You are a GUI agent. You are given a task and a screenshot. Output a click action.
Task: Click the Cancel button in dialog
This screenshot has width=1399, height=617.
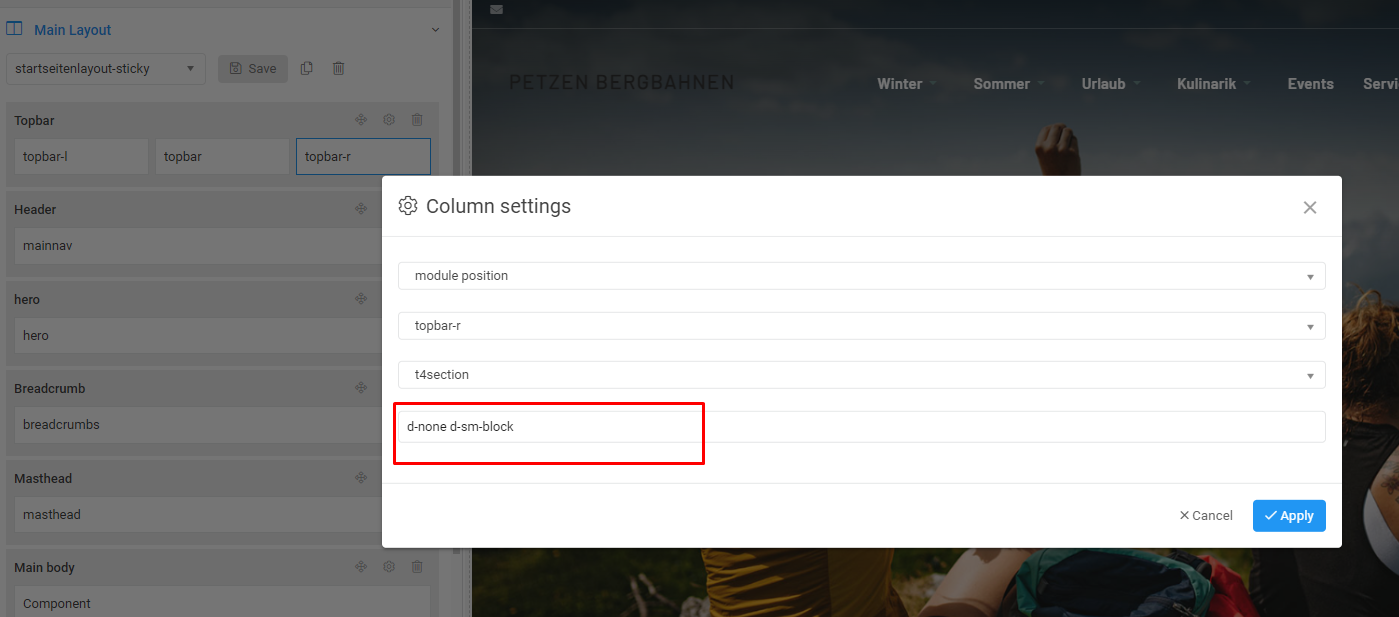point(1206,516)
